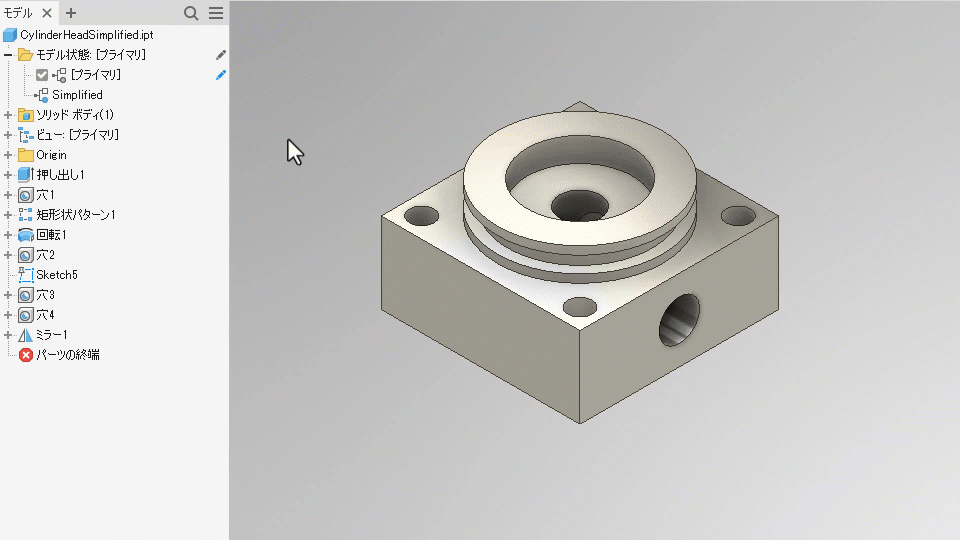Expand the 回転1 feature

pyautogui.click(x=8, y=235)
